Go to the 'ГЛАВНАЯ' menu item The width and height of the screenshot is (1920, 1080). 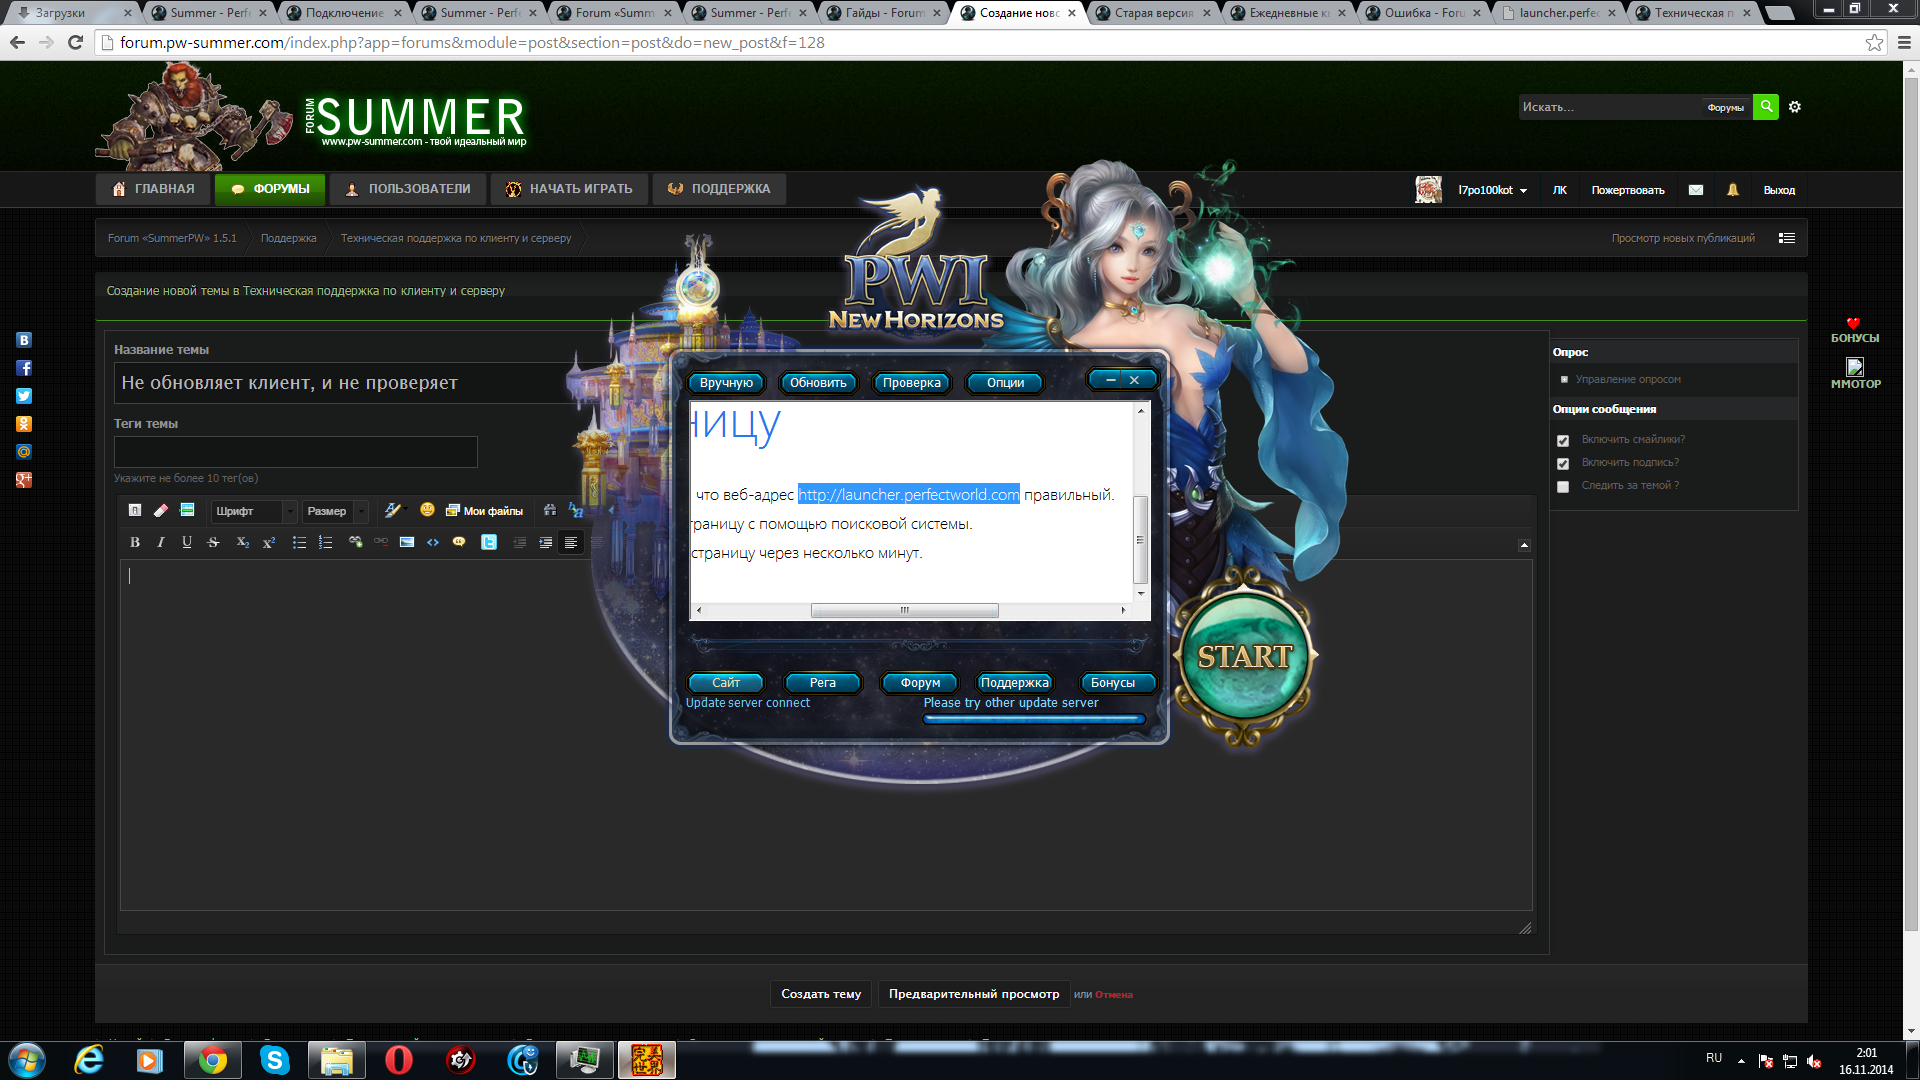[x=153, y=189]
